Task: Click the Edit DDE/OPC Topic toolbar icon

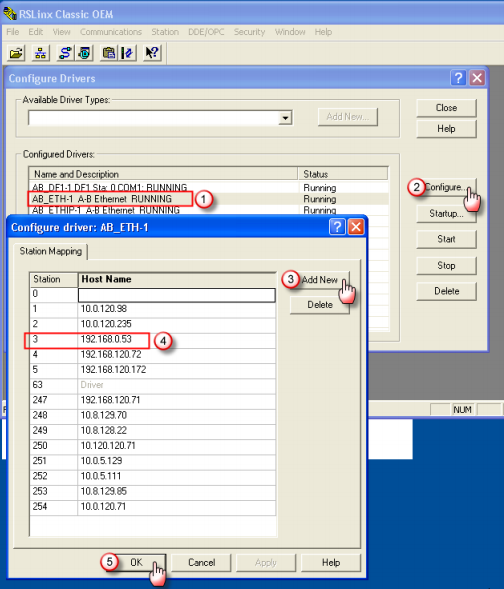Action: [128, 53]
